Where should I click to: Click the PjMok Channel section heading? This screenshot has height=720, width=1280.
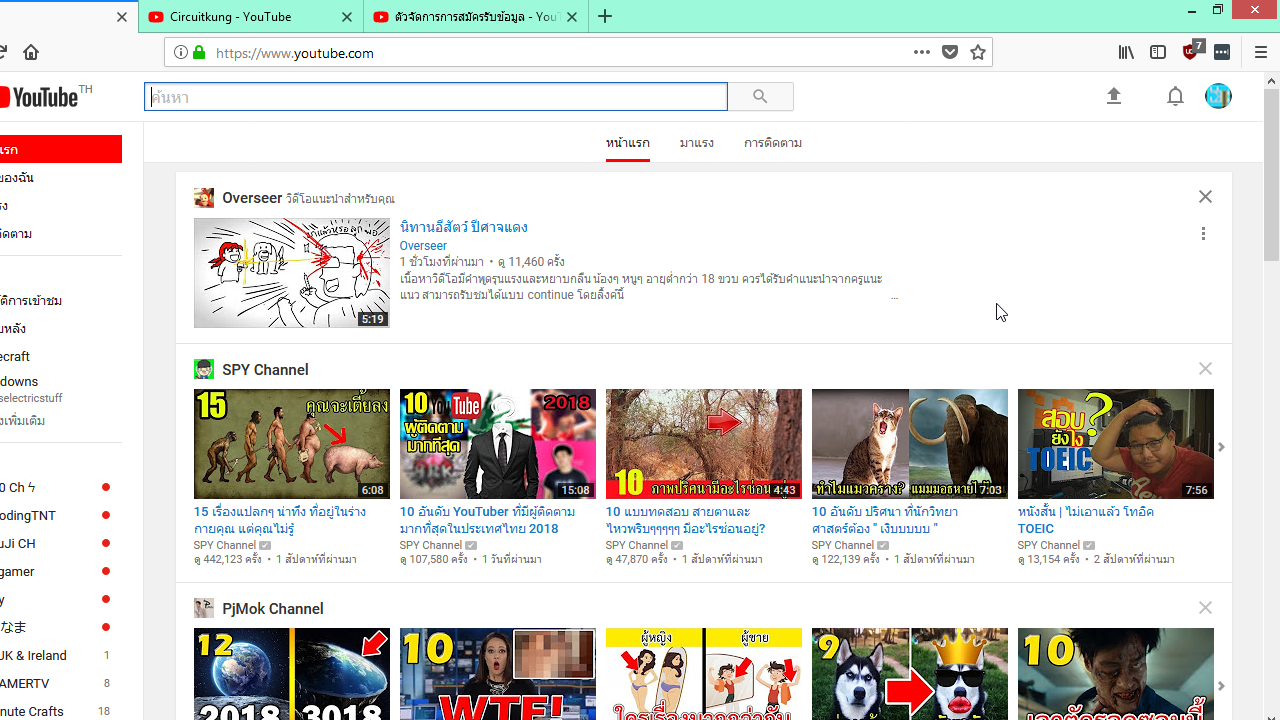click(273, 609)
